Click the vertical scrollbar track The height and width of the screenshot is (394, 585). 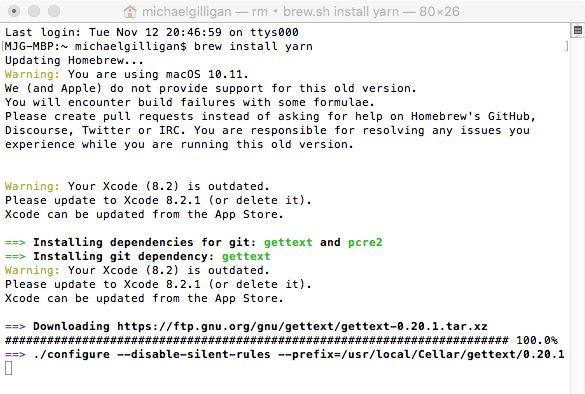coord(578,213)
